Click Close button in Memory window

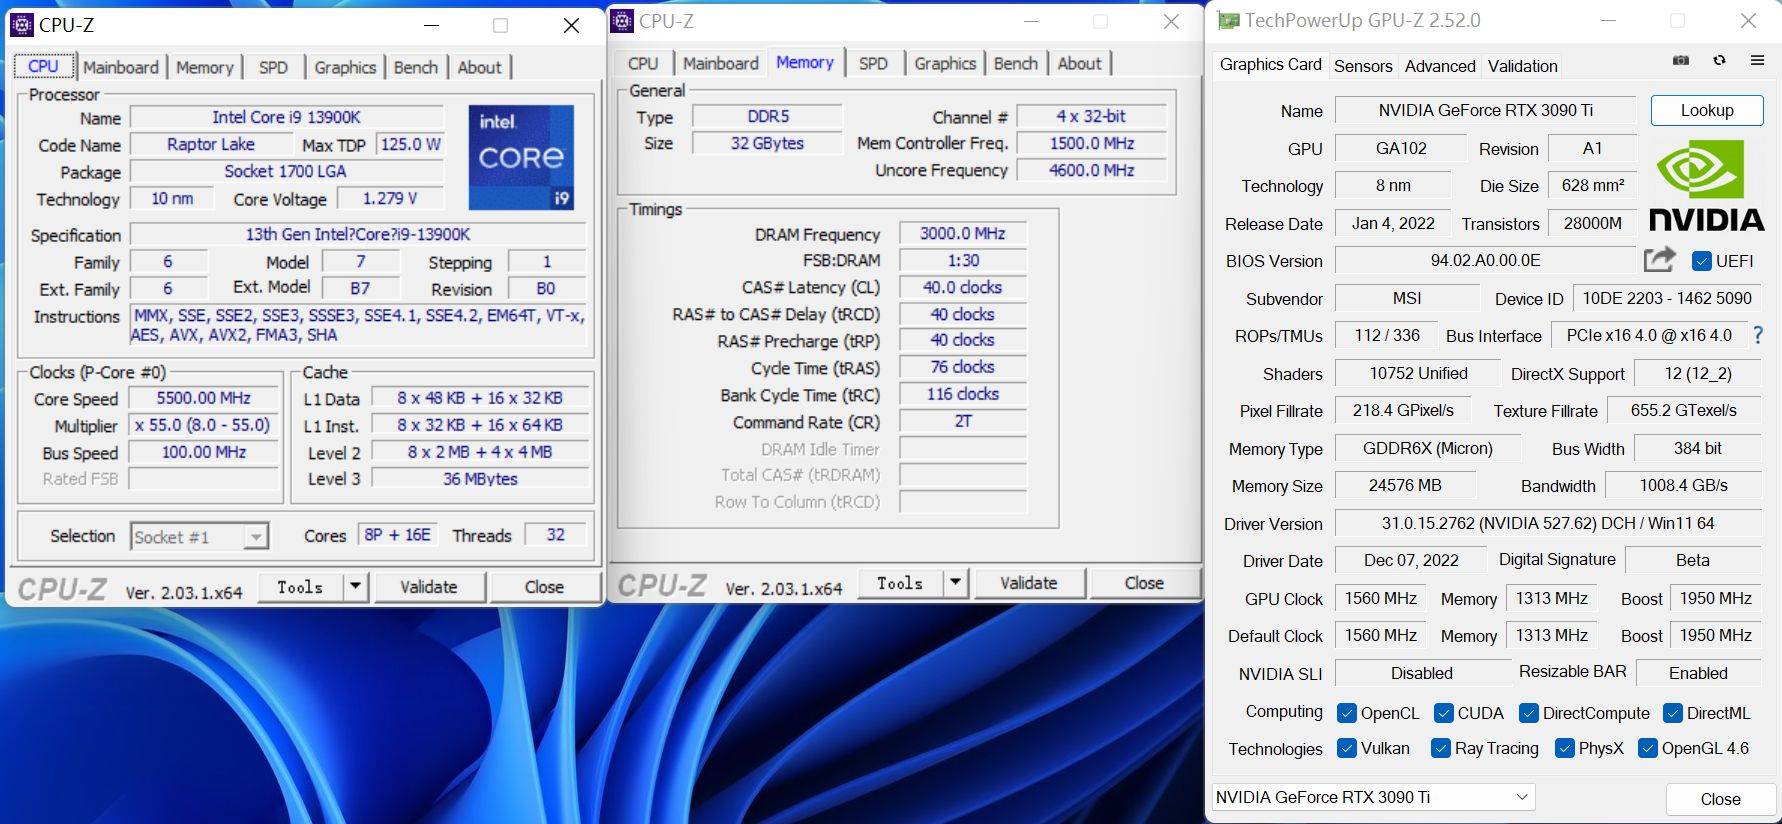1144,583
